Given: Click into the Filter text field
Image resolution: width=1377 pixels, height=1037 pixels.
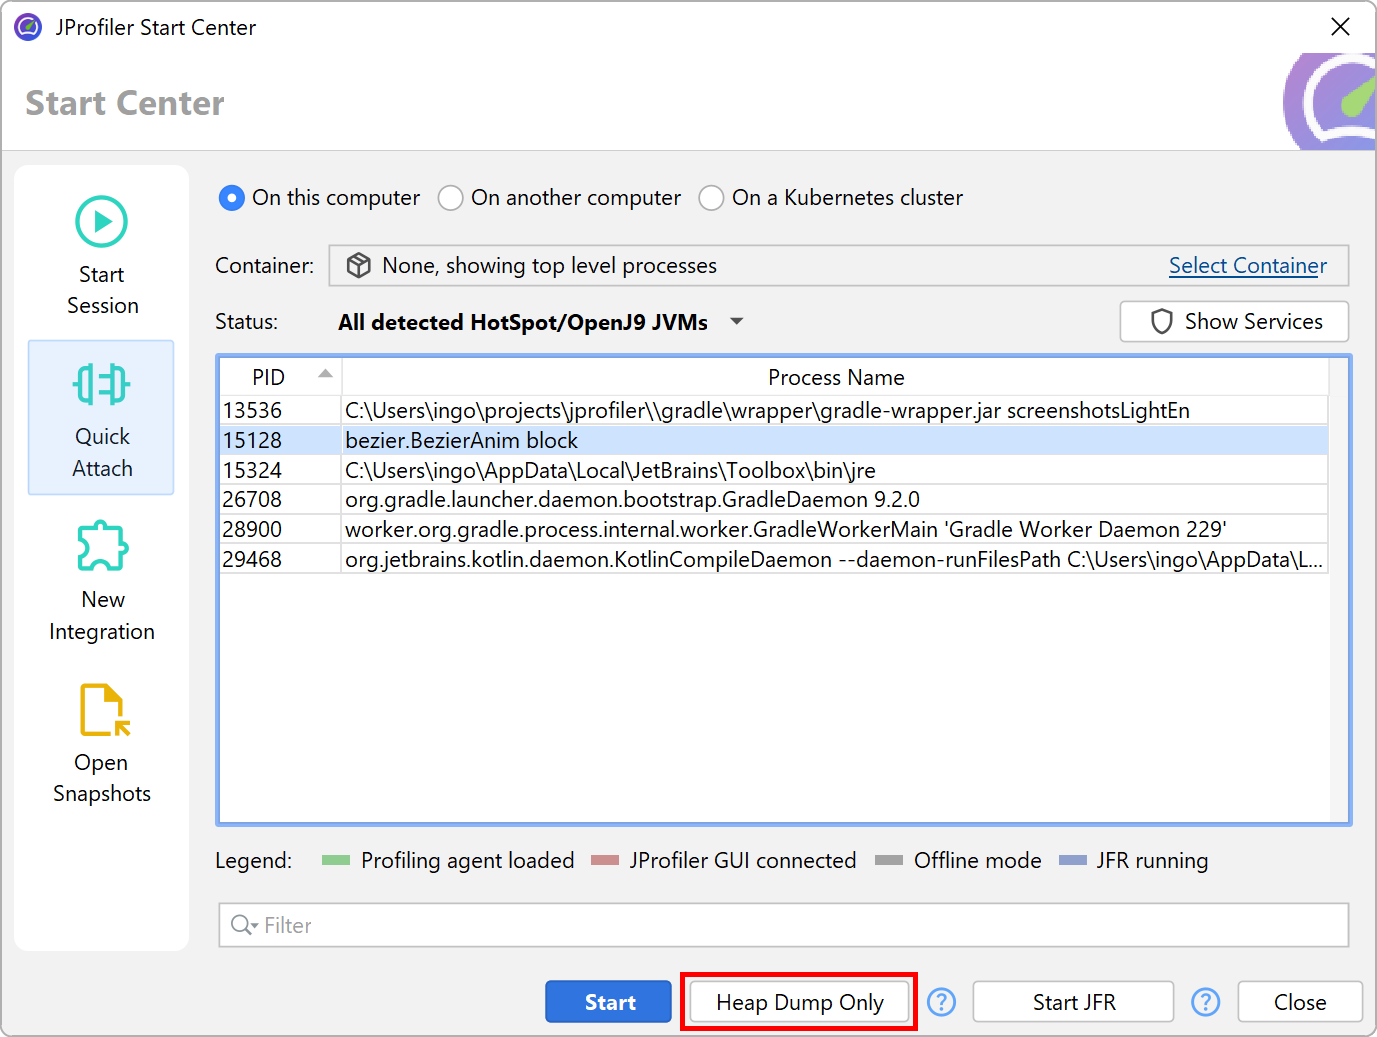Looking at the screenshot, I should point(800,925).
